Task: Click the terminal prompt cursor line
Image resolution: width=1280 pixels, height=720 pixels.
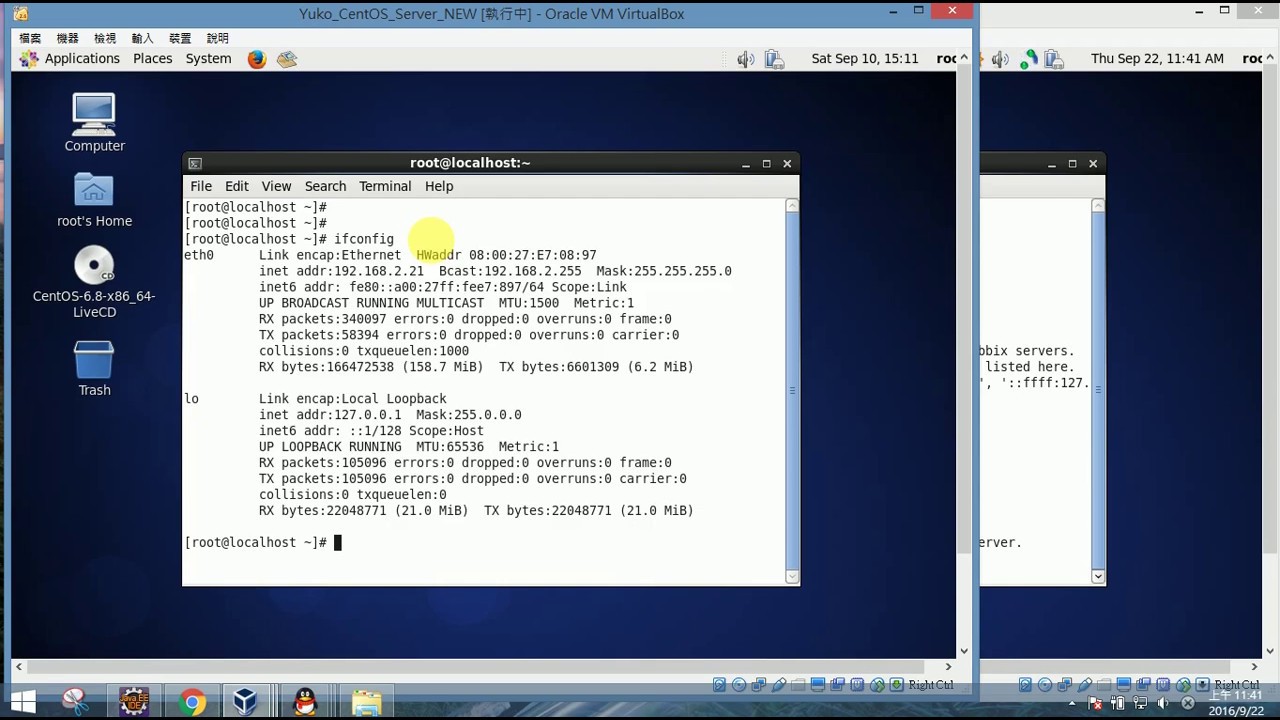Action: 263,542
